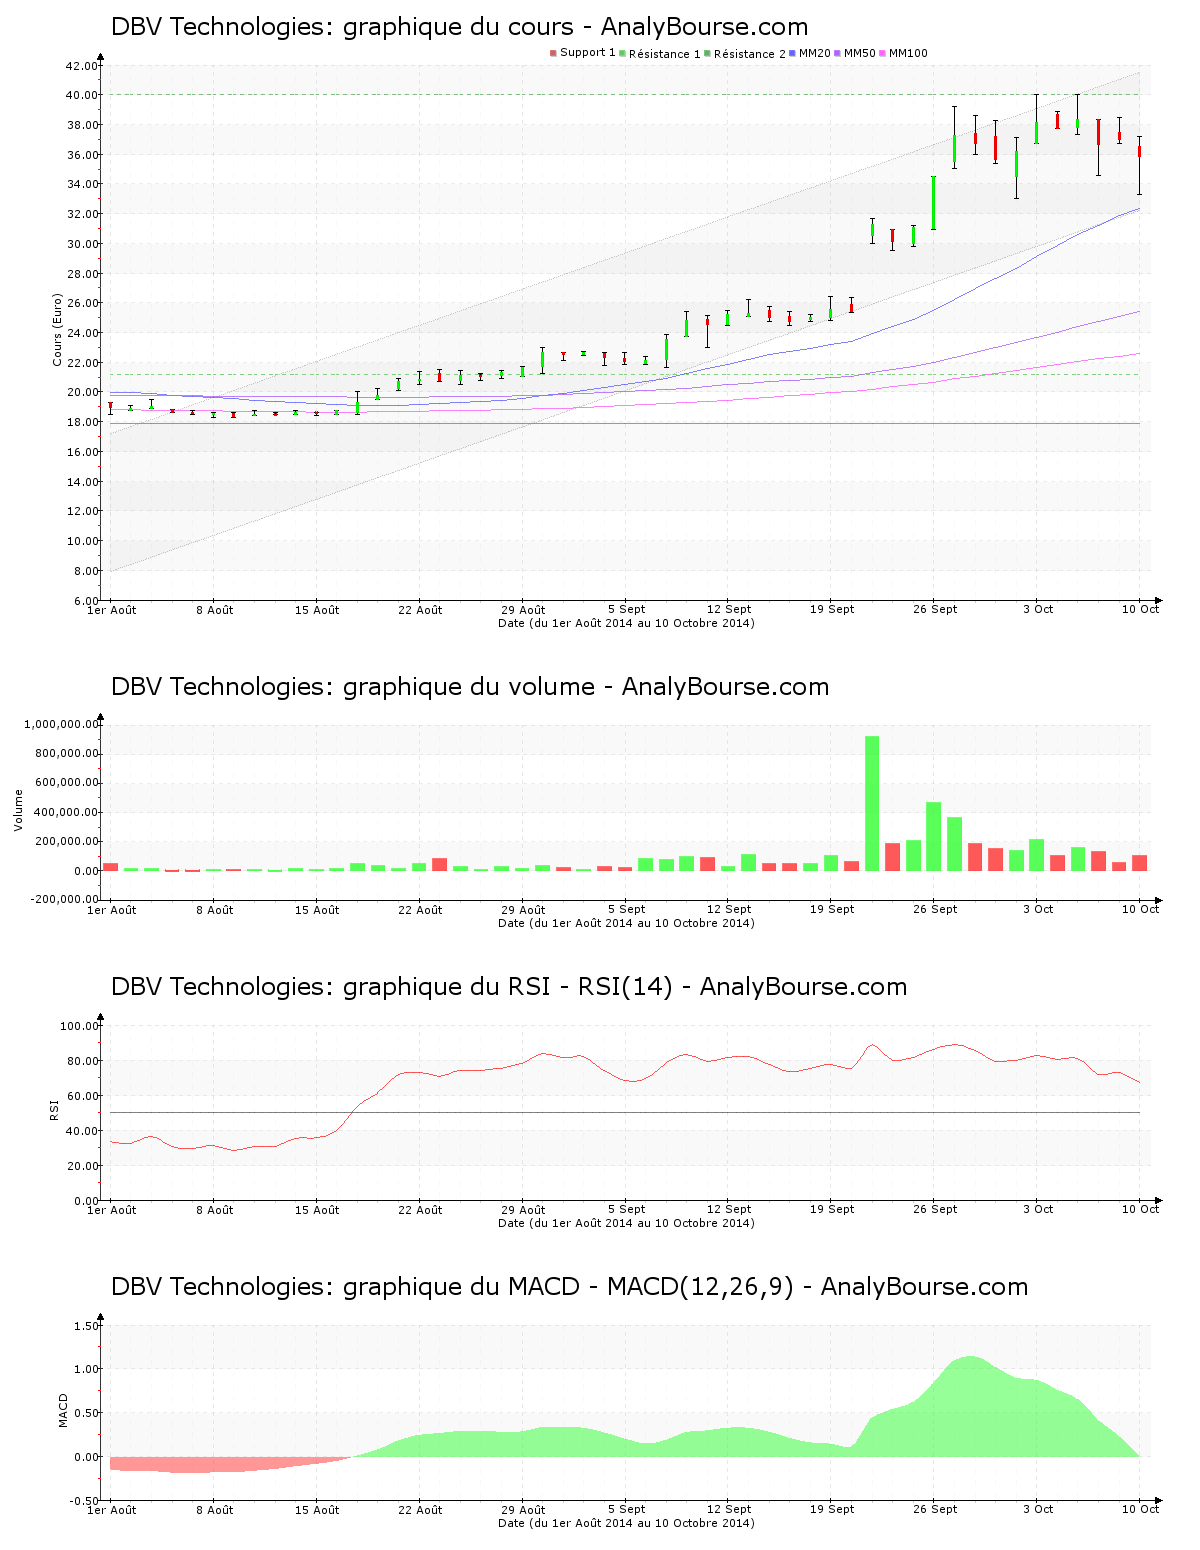Click the 'graphique du volume' chart title

coord(469,687)
